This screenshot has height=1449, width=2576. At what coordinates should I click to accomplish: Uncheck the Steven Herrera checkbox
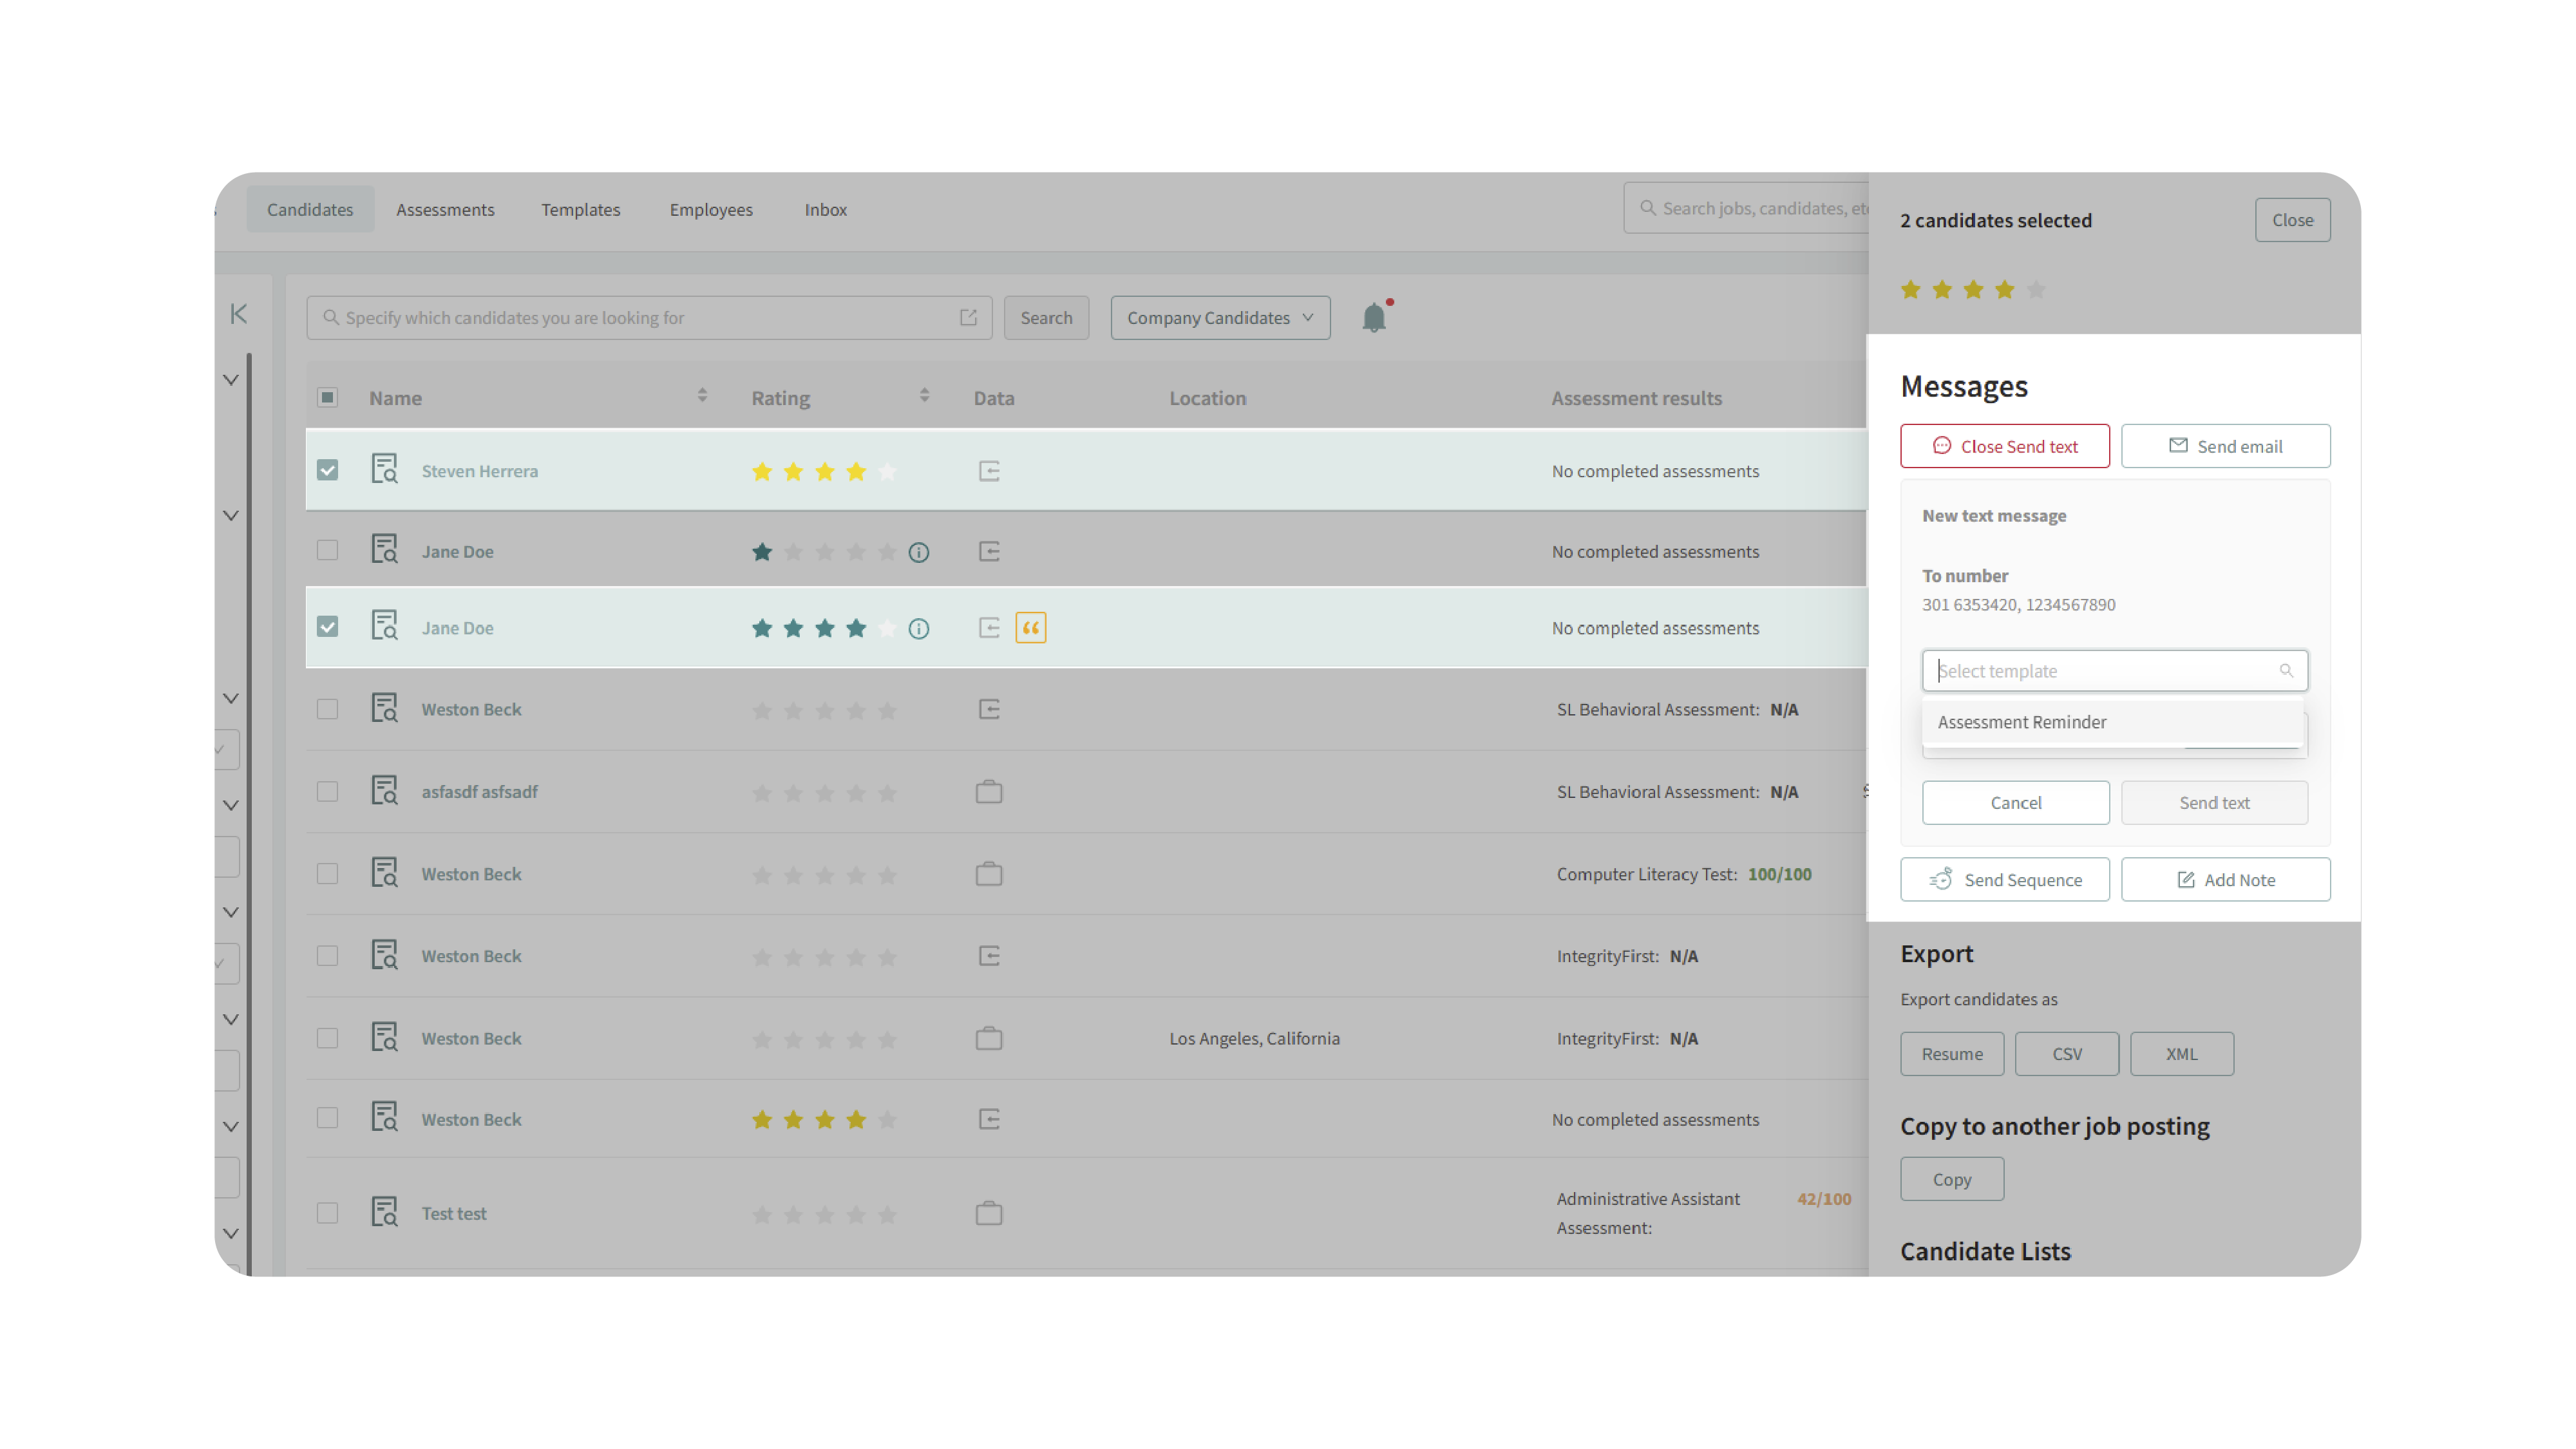tap(327, 470)
